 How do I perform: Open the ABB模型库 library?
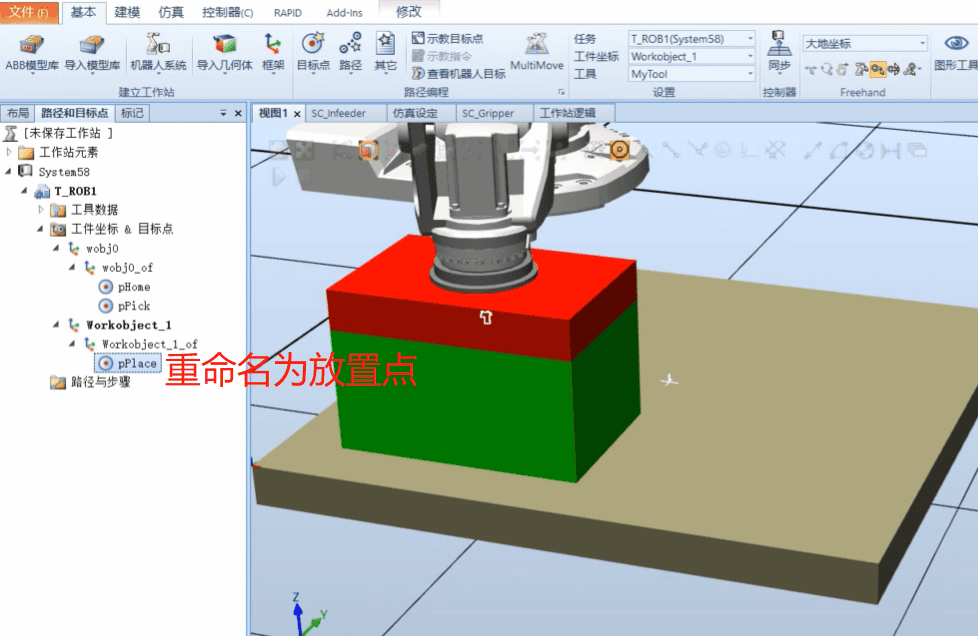31,52
